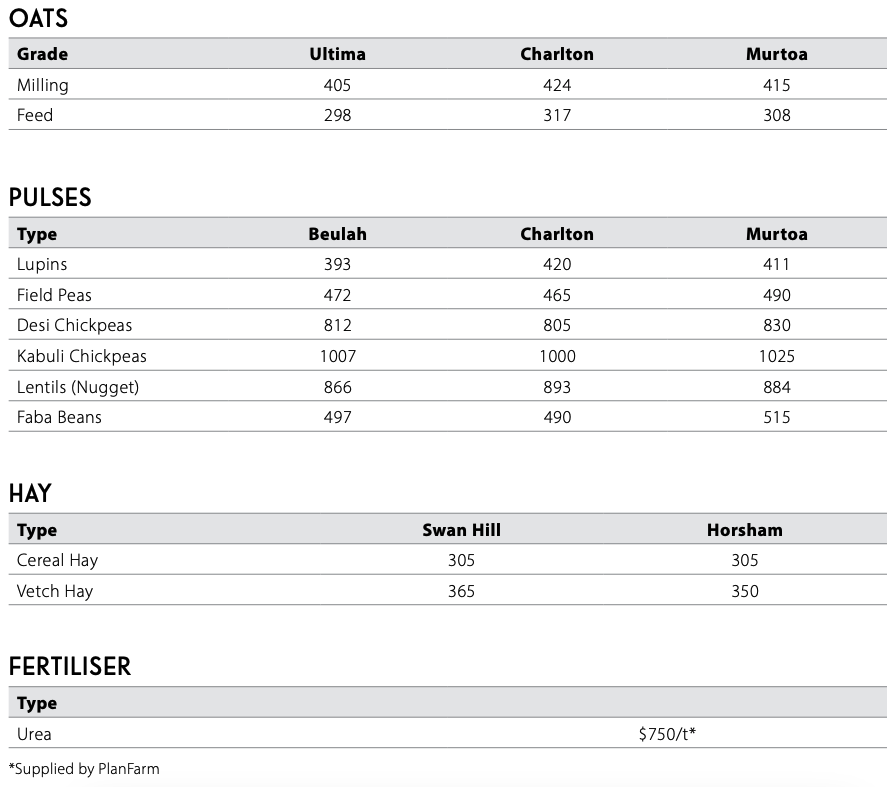The width and height of the screenshot is (893, 787).
Task: Select Field Peas price at Beulah
Action: pos(337,295)
